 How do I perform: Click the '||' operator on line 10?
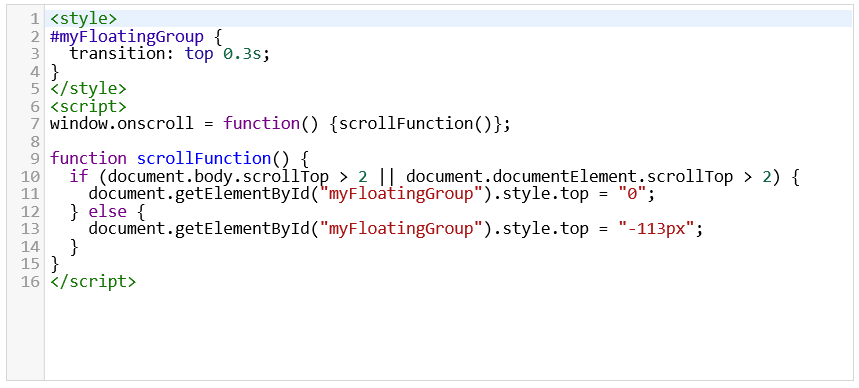tap(386, 176)
